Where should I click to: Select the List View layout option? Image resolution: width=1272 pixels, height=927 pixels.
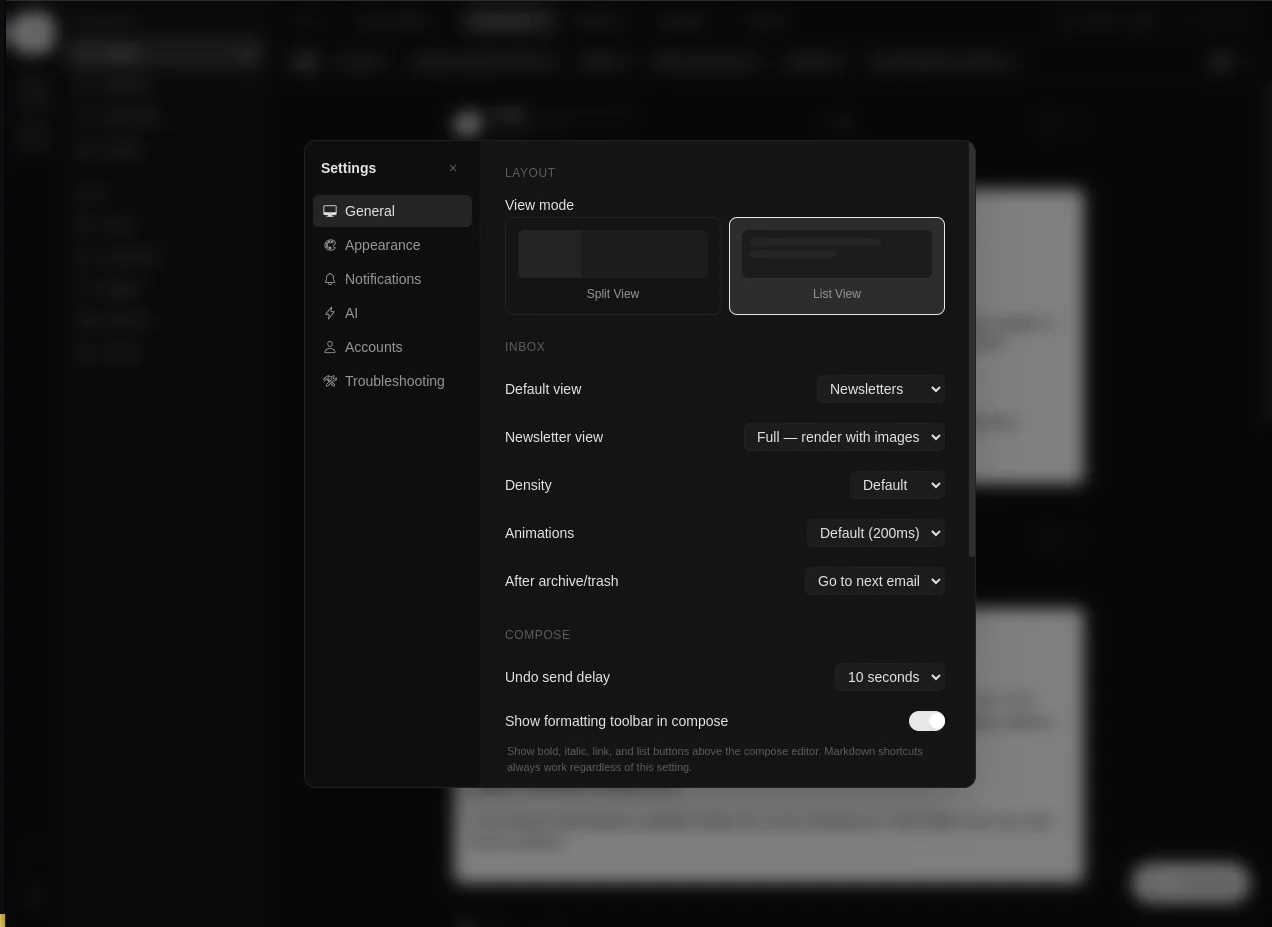pyautogui.click(x=837, y=266)
